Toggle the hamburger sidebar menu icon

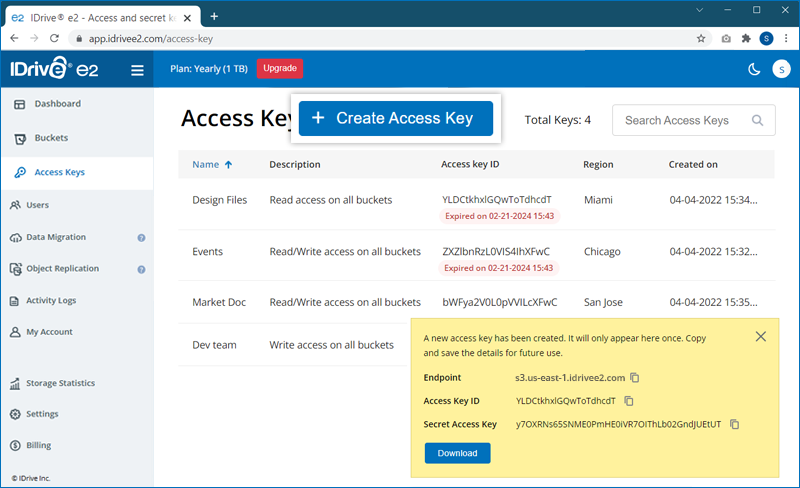pos(137,70)
